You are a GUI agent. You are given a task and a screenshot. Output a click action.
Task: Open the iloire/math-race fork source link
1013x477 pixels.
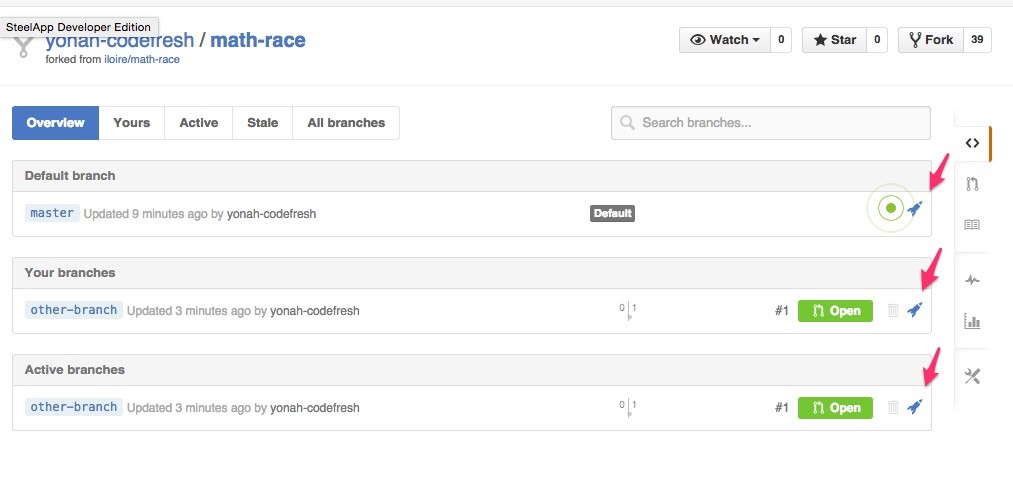click(142, 59)
